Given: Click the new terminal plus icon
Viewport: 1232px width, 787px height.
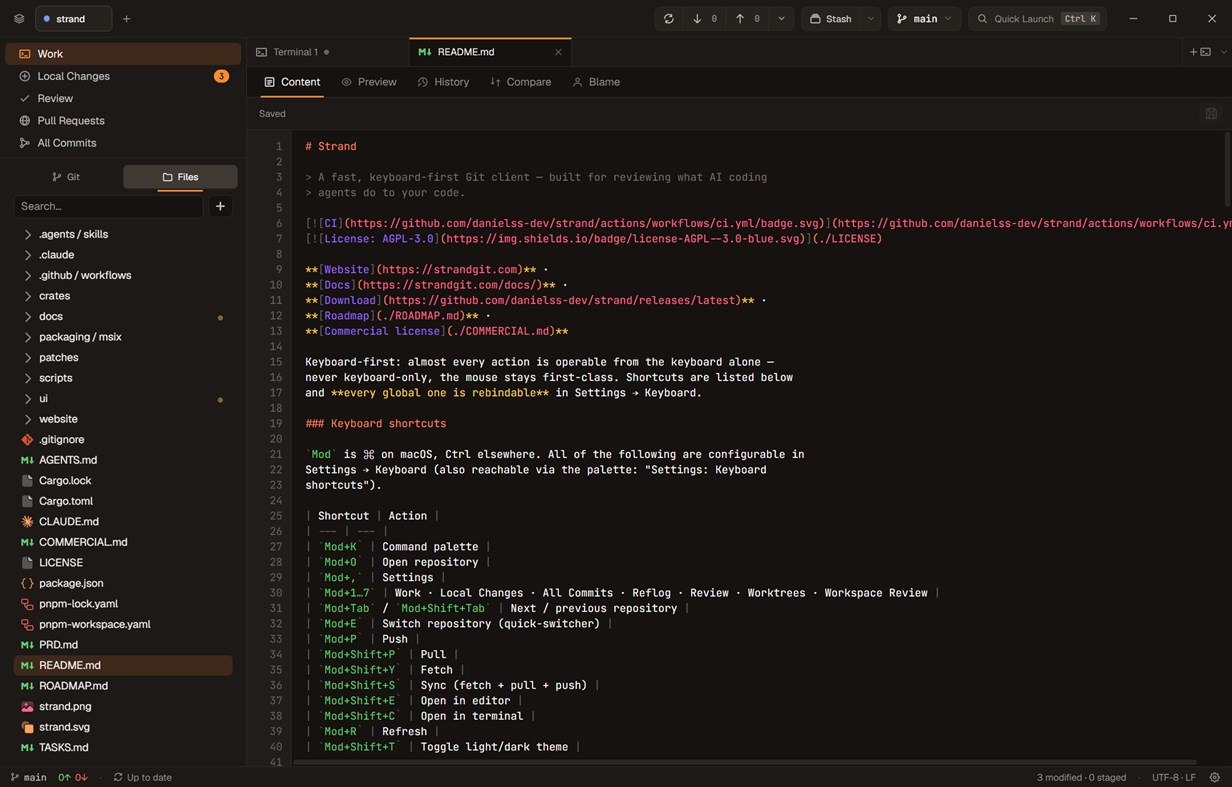Looking at the screenshot, I should (x=1199, y=52).
